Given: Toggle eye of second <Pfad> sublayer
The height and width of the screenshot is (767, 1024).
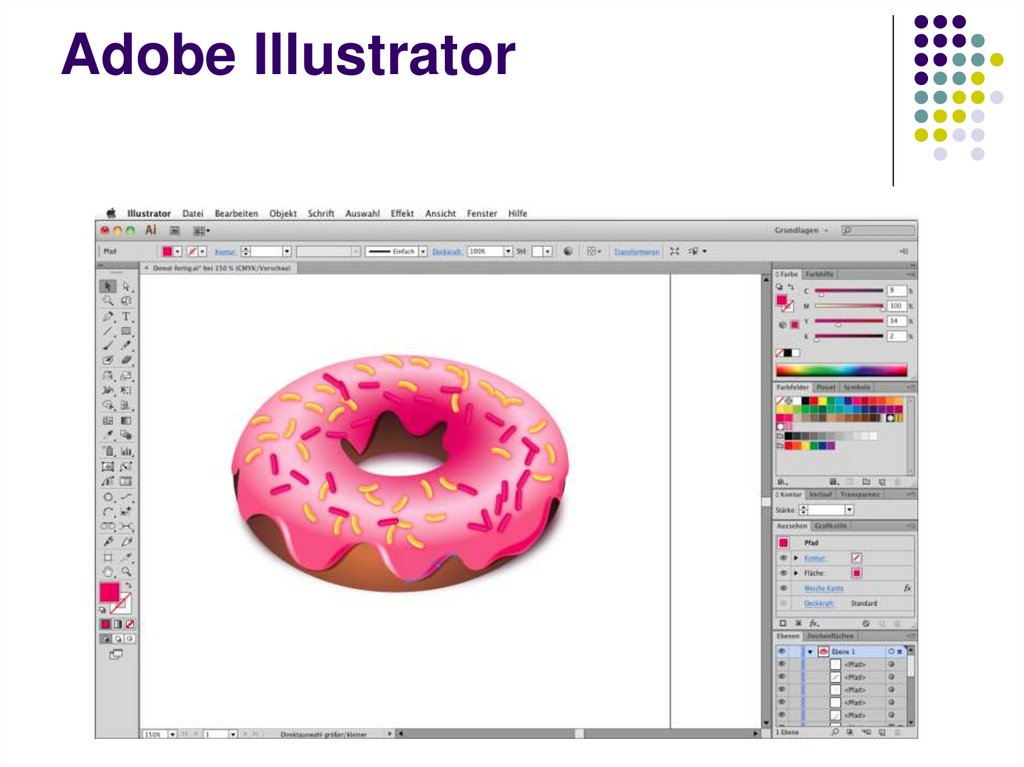Looking at the screenshot, I should pyautogui.click(x=782, y=677).
